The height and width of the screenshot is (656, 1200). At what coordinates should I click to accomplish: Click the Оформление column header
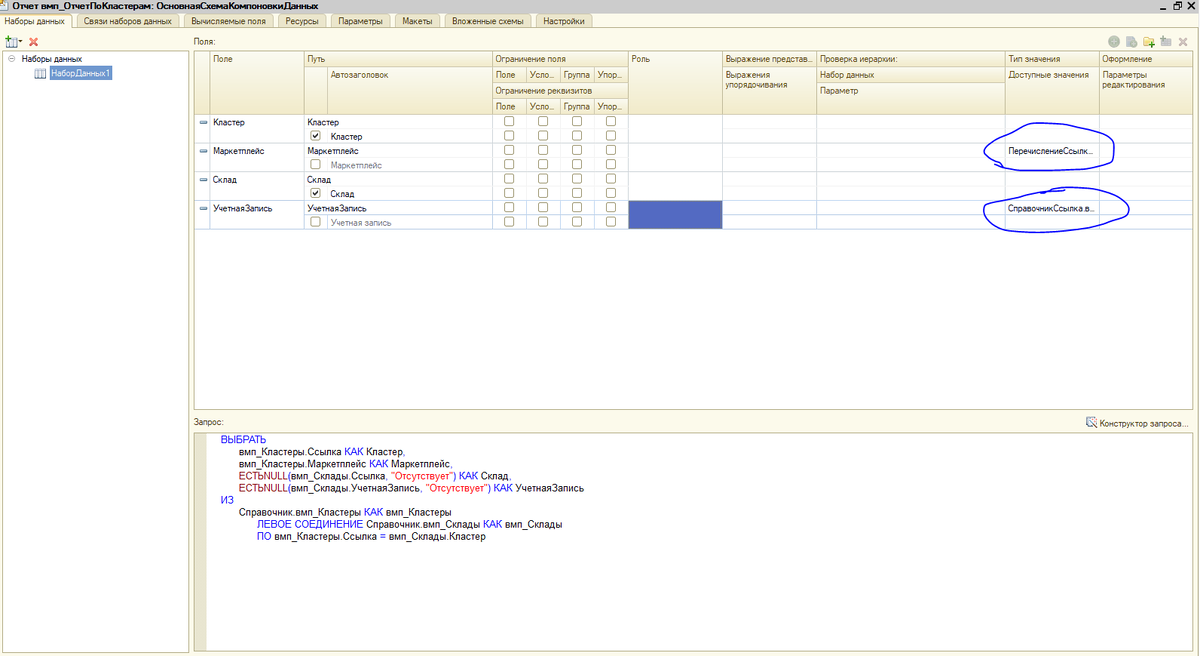[1146, 59]
